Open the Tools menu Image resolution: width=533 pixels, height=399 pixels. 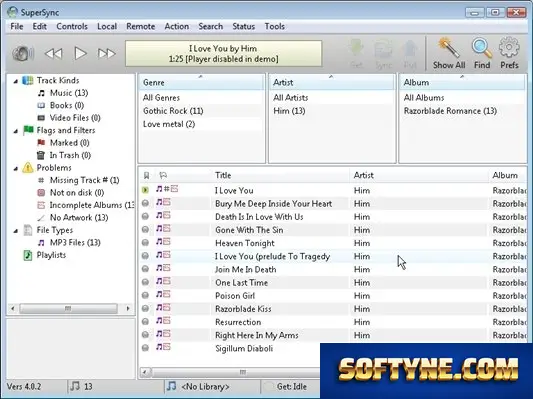tap(275, 27)
